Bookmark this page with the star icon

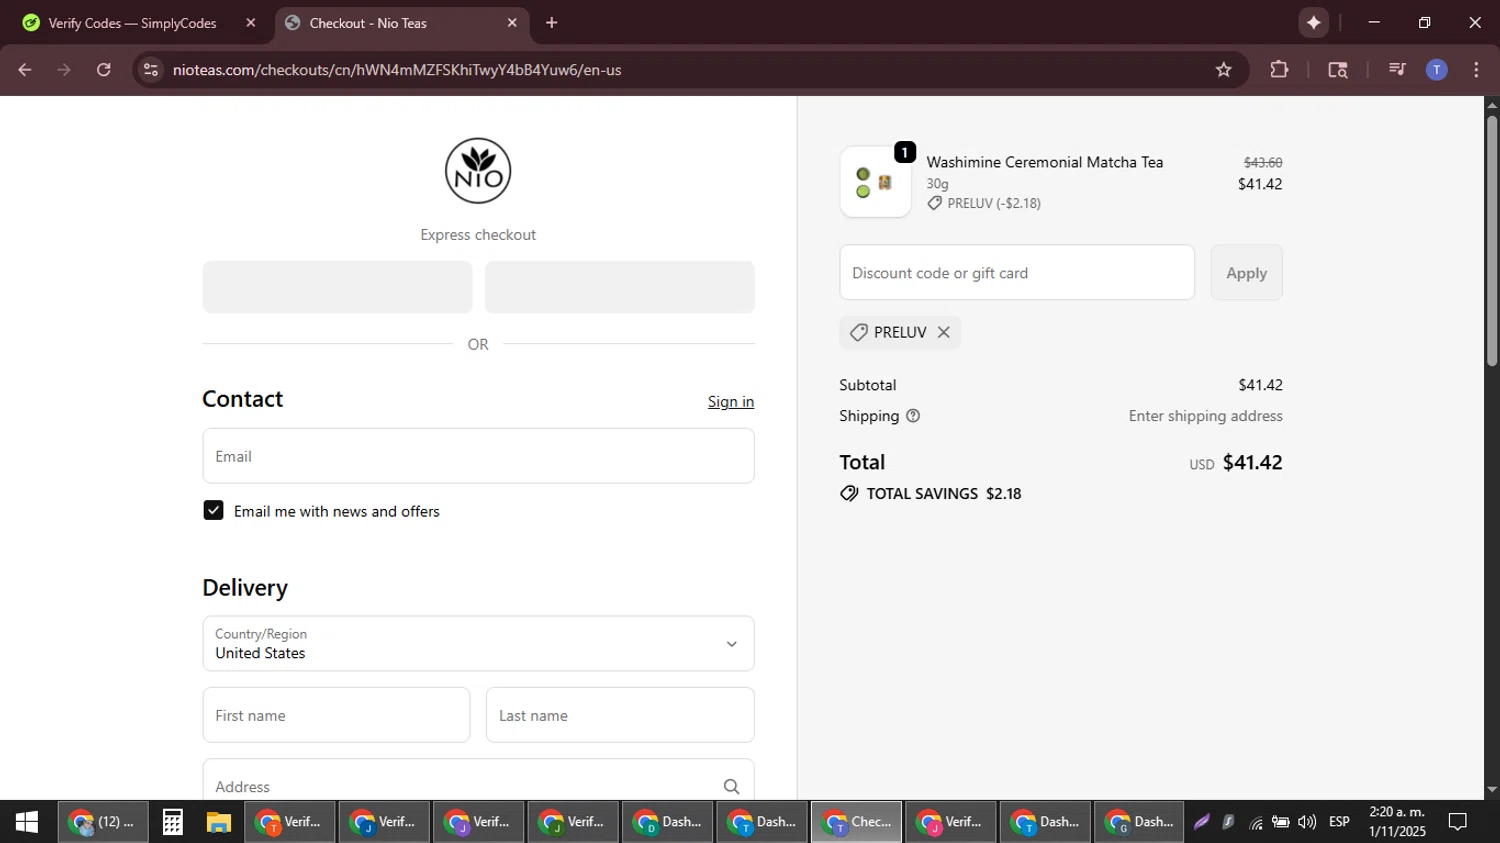[x=1224, y=70]
